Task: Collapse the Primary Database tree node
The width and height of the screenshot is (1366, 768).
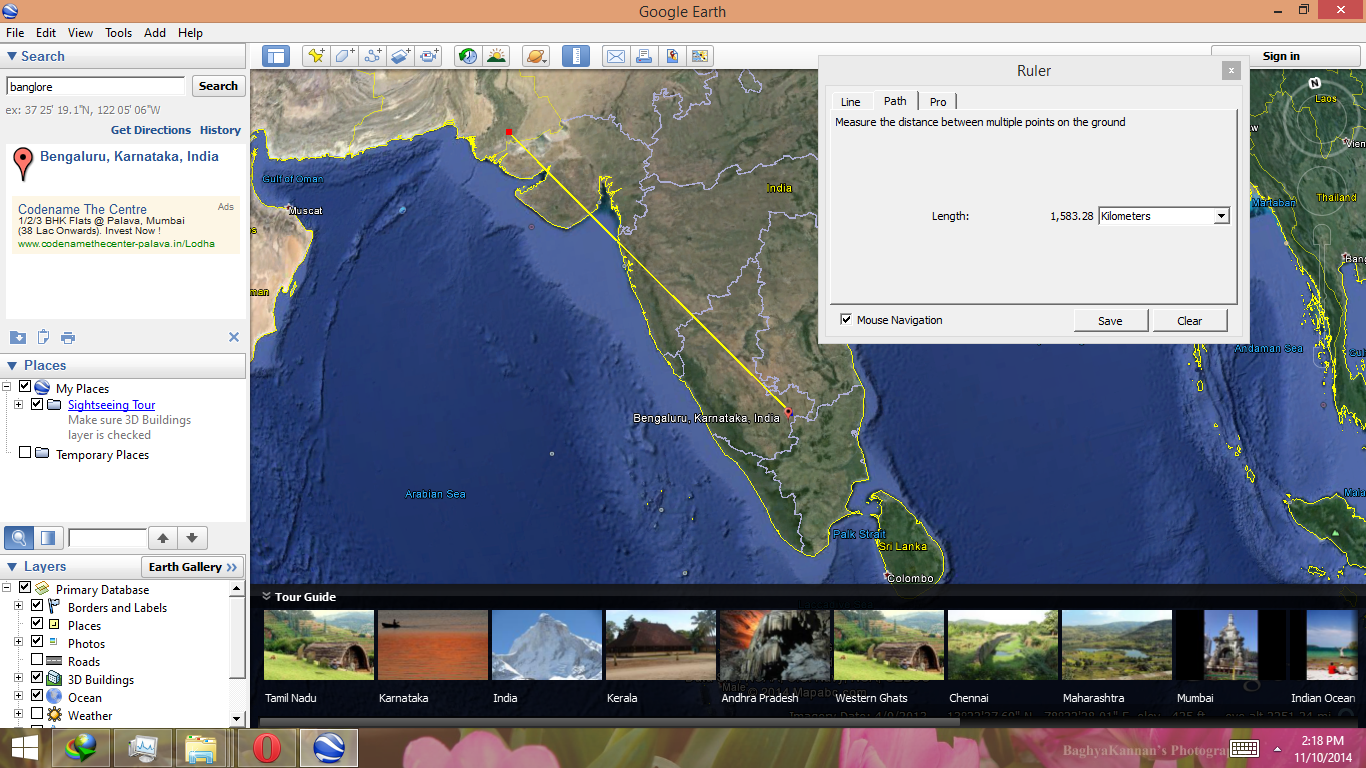Action: click(6, 589)
